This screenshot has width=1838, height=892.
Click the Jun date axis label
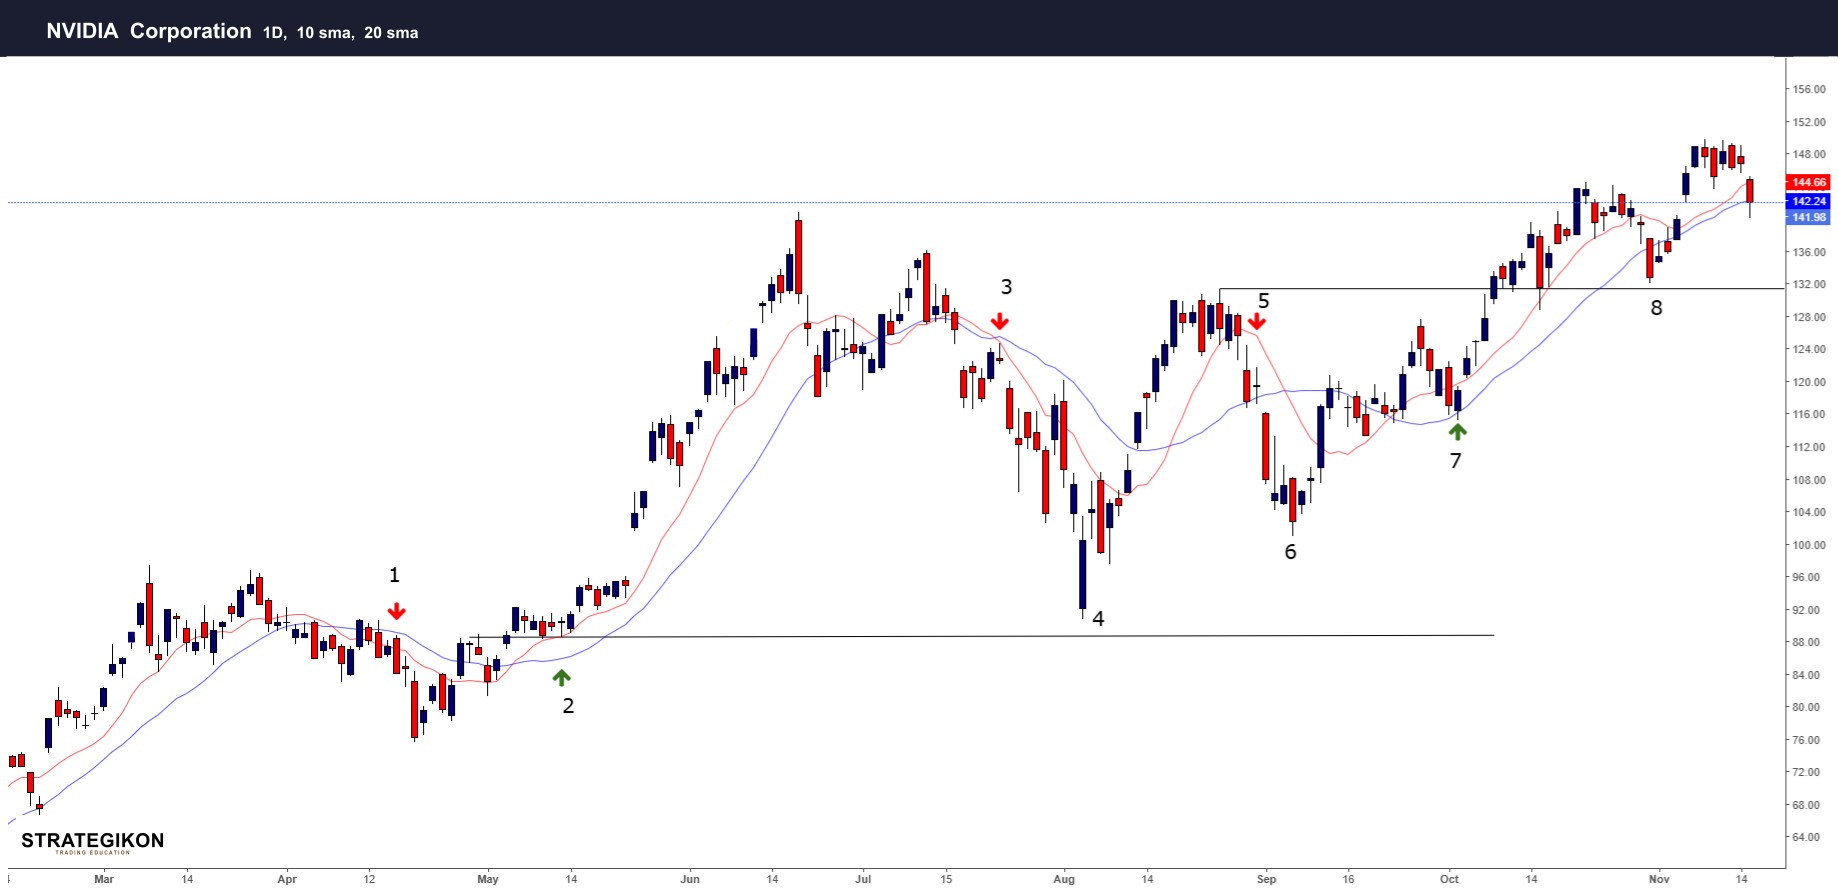tap(690, 879)
